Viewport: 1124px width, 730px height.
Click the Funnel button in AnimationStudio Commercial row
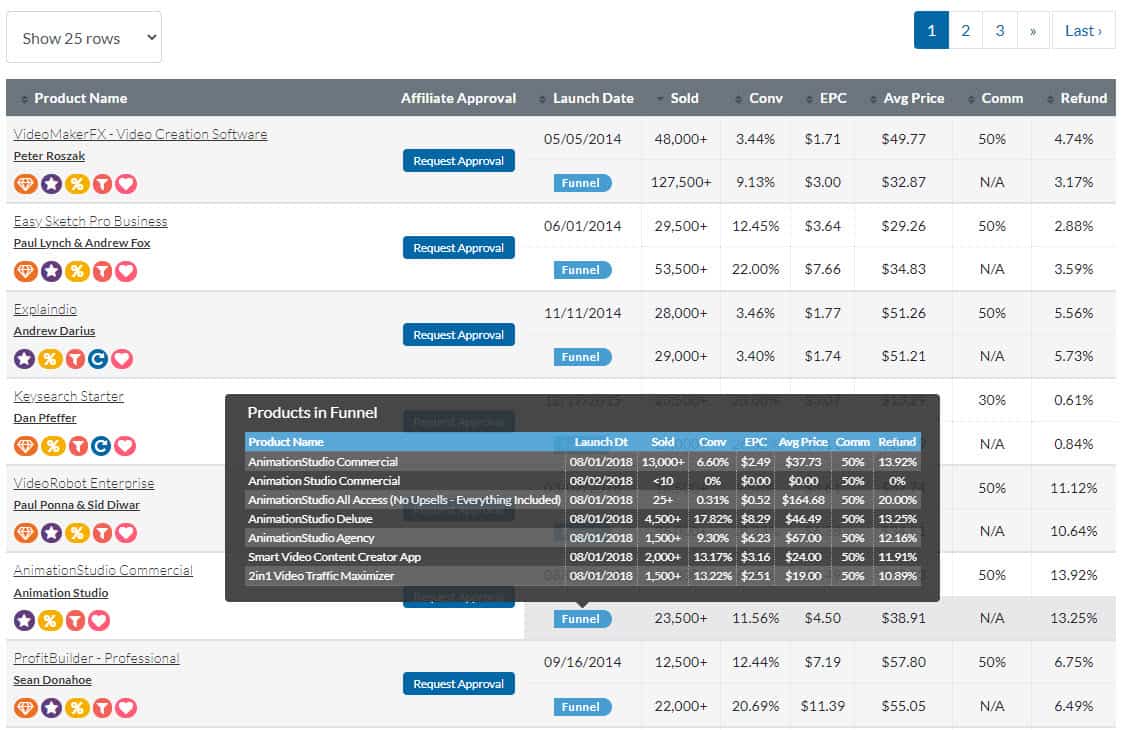[582, 619]
